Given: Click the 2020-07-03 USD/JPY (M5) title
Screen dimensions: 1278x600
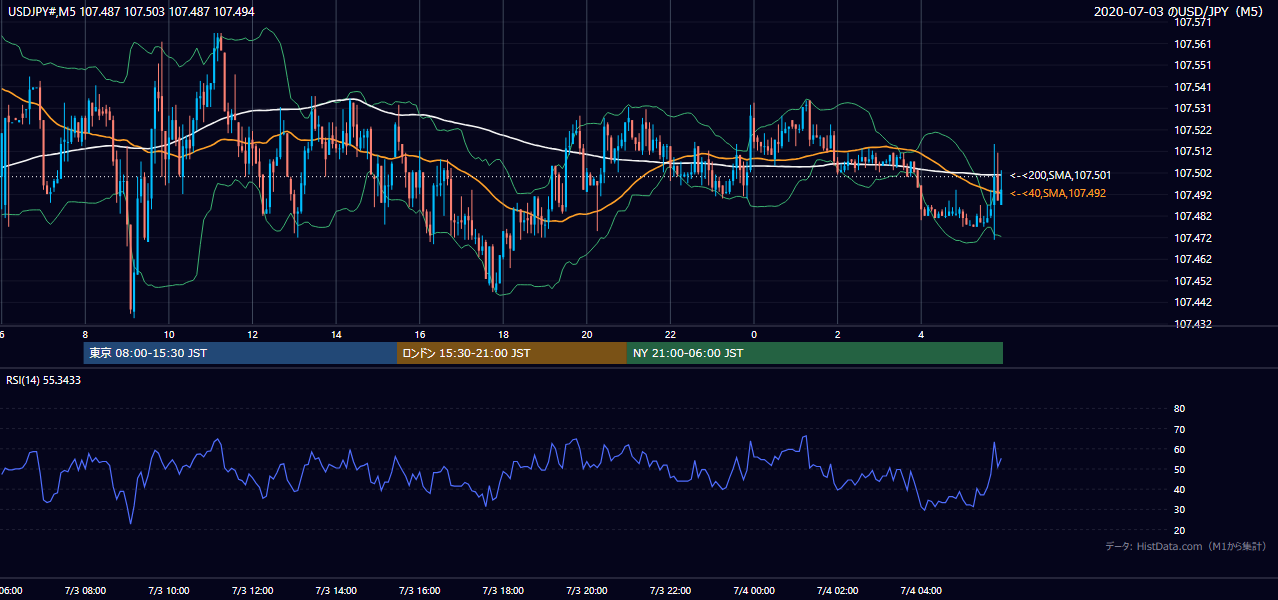Looking at the screenshot, I should coord(1179,12).
